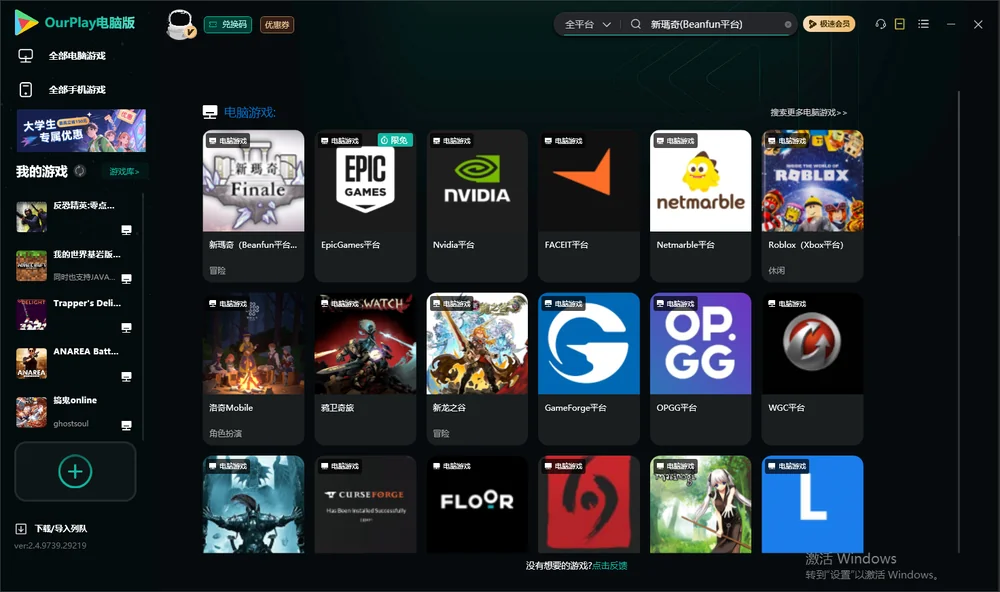Image resolution: width=1000 pixels, height=592 pixels.
Task: Open the Netmarble平台 card
Action: coord(701,205)
